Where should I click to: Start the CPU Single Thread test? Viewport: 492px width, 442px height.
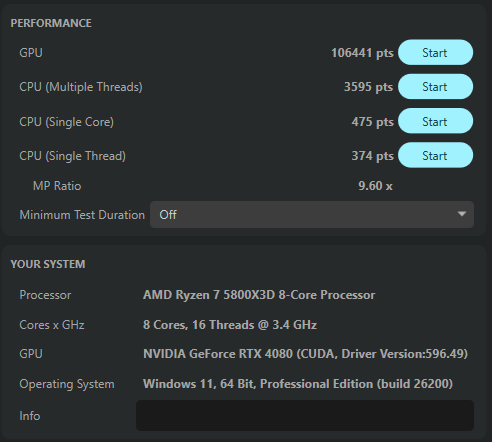point(435,155)
